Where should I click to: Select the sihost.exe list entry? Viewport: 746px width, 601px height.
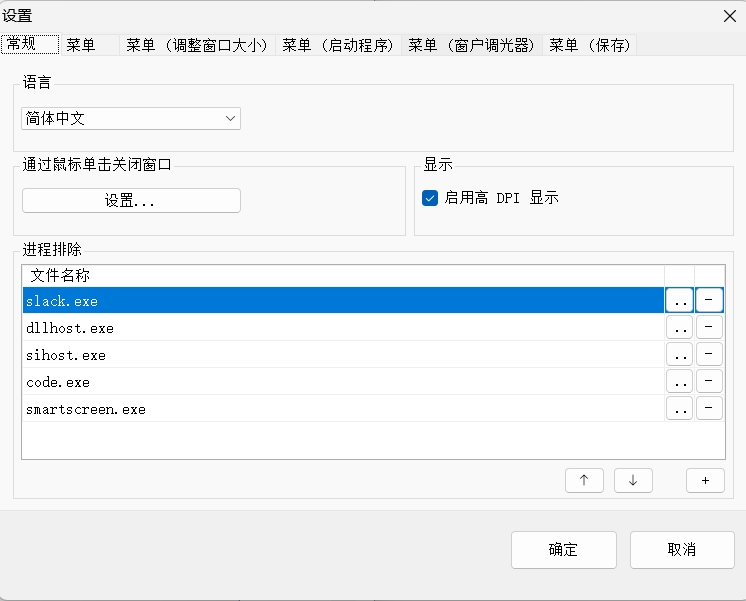click(66, 355)
